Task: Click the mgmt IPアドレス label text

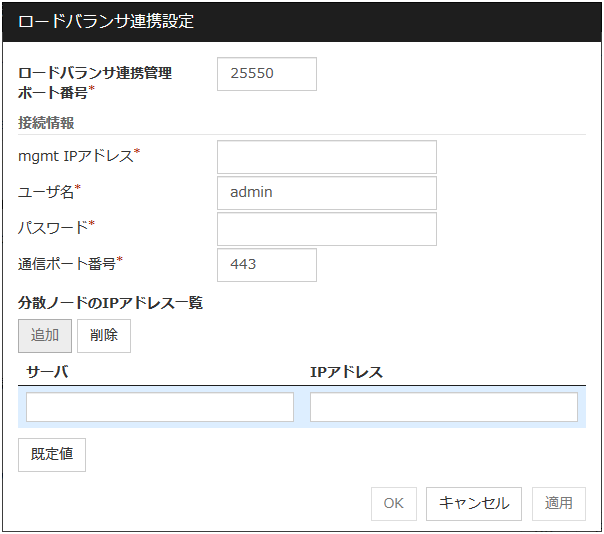Action: tap(76, 155)
